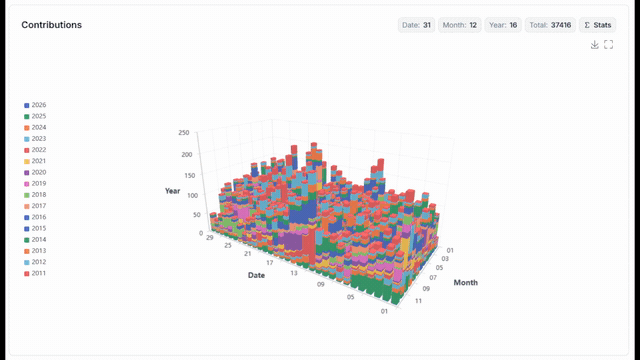
Task: Click the 150 tick on vertical axis
Action: click(189, 176)
